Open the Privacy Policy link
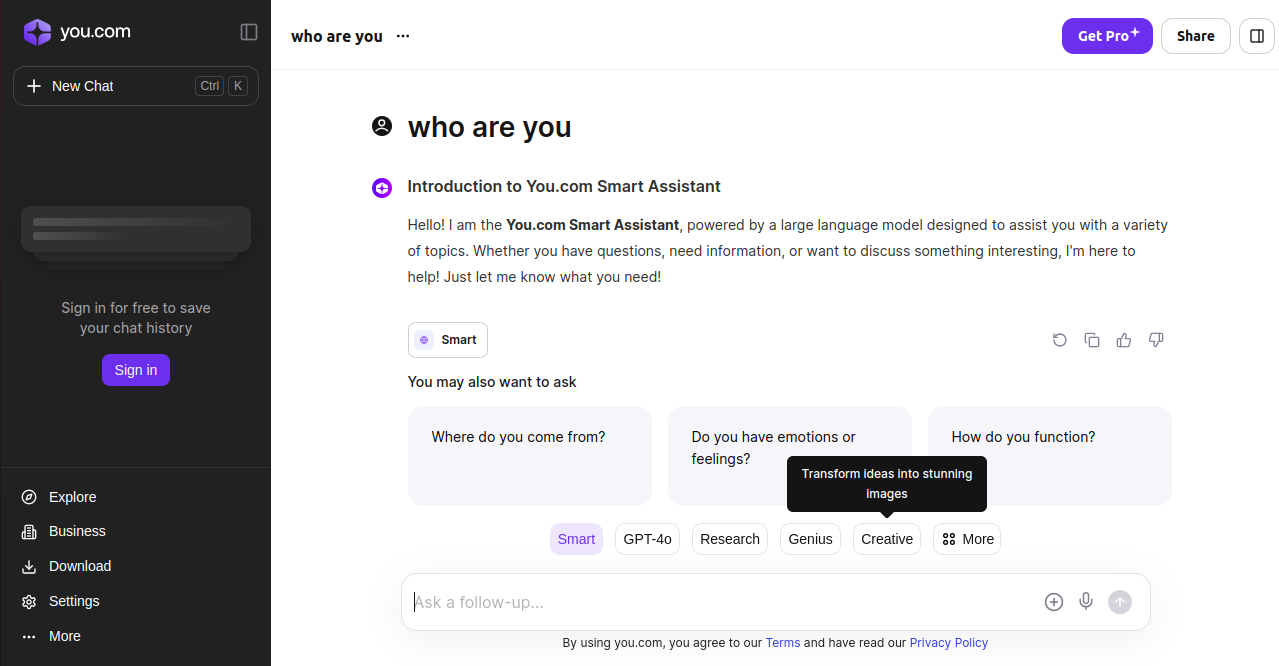 point(948,643)
